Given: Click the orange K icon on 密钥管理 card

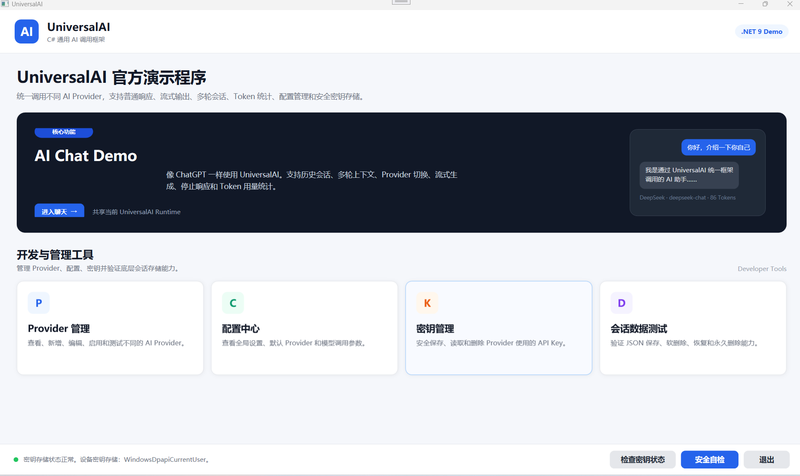Looking at the screenshot, I should tap(427, 303).
